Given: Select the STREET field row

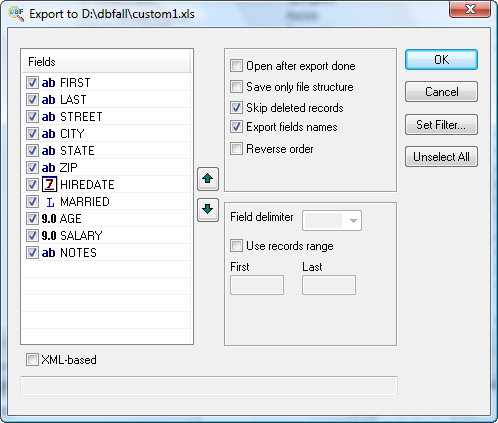Looking at the screenshot, I should point(106,117).
